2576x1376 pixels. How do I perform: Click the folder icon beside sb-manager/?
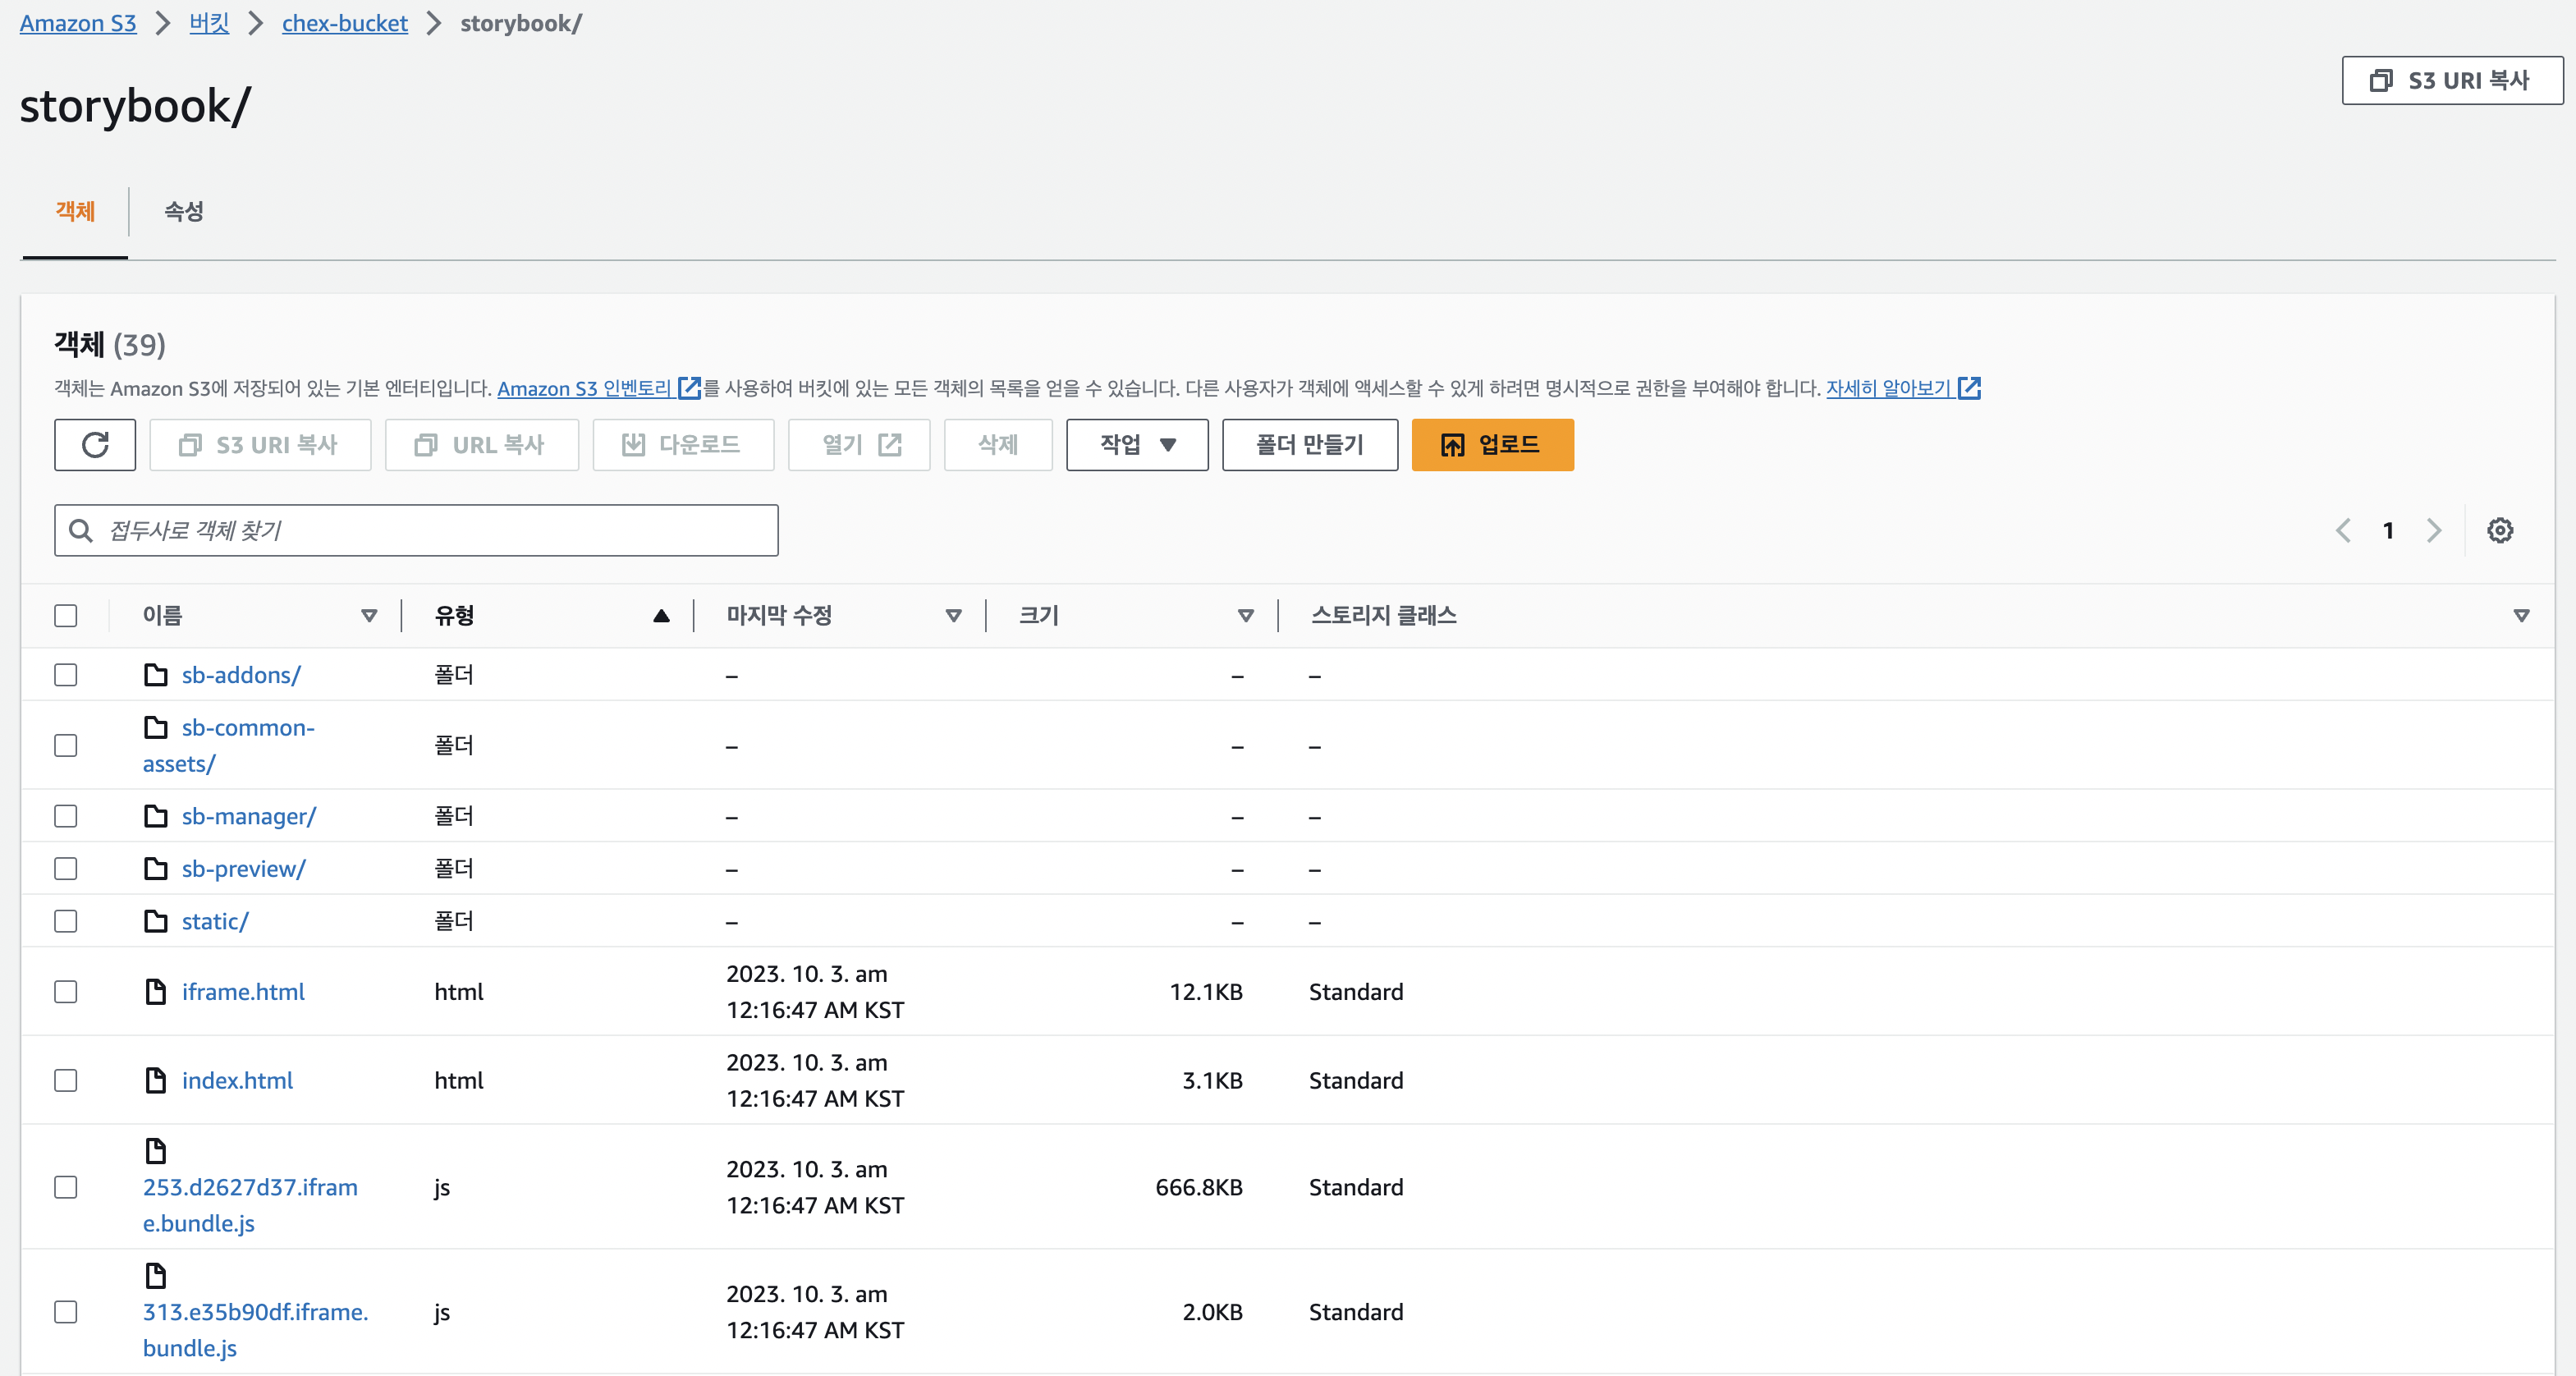[156, 816]
